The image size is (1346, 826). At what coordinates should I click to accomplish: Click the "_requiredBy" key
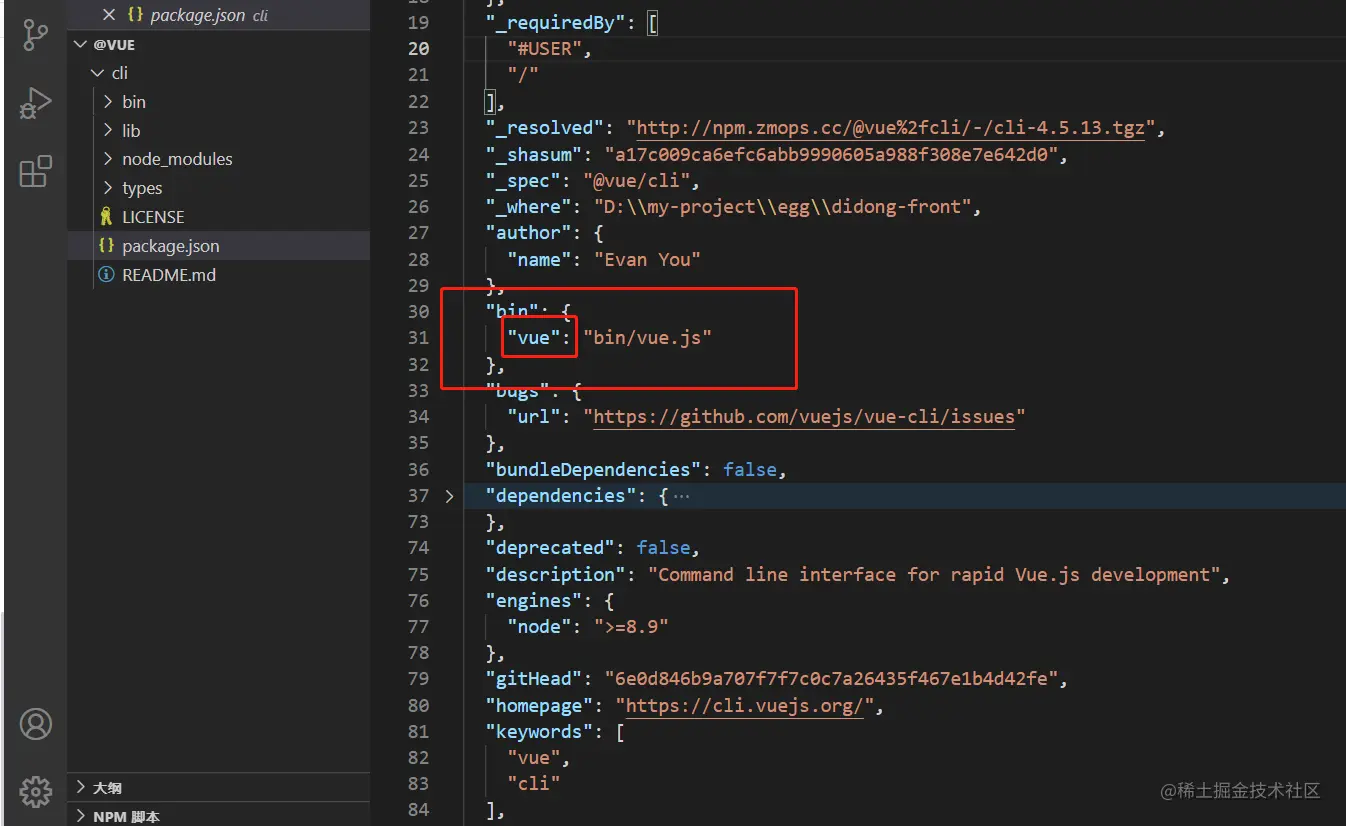tap(556, 22)
